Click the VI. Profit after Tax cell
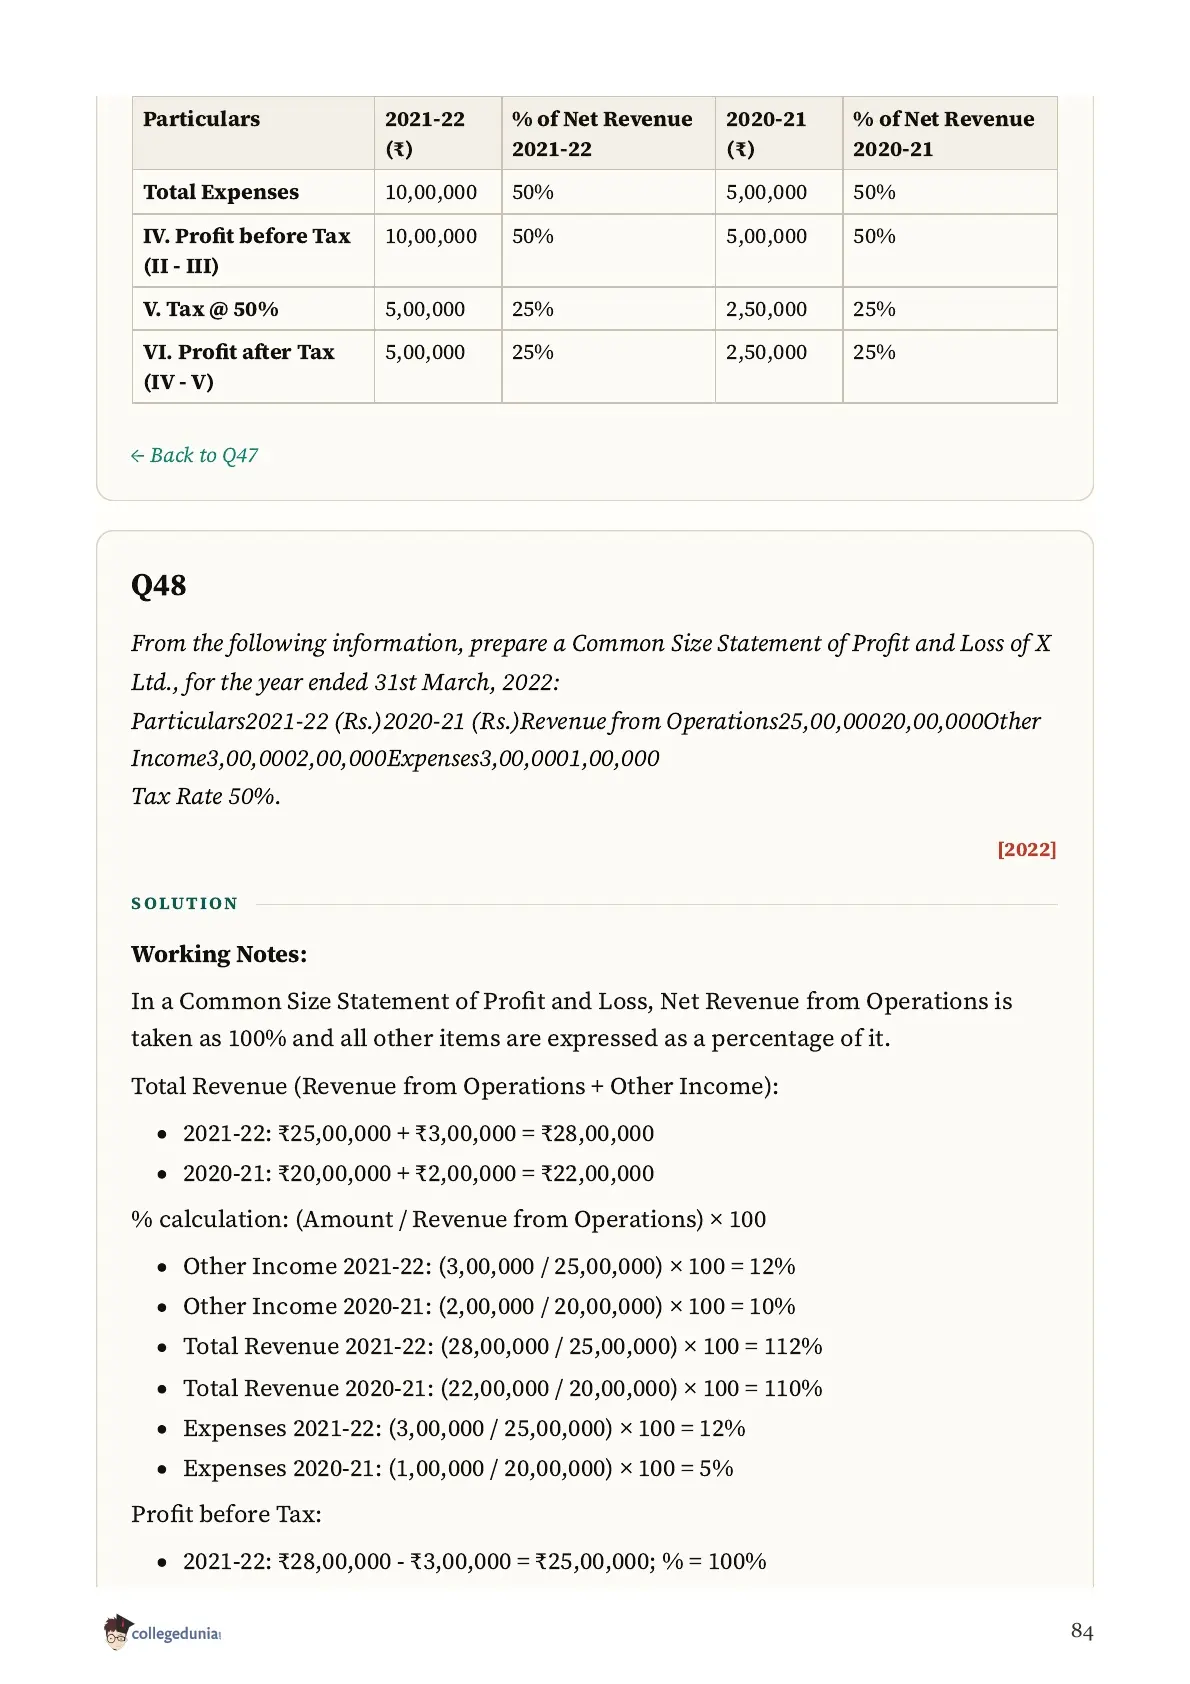This screenshot has width=1190, height=1684. click(253, 367)
